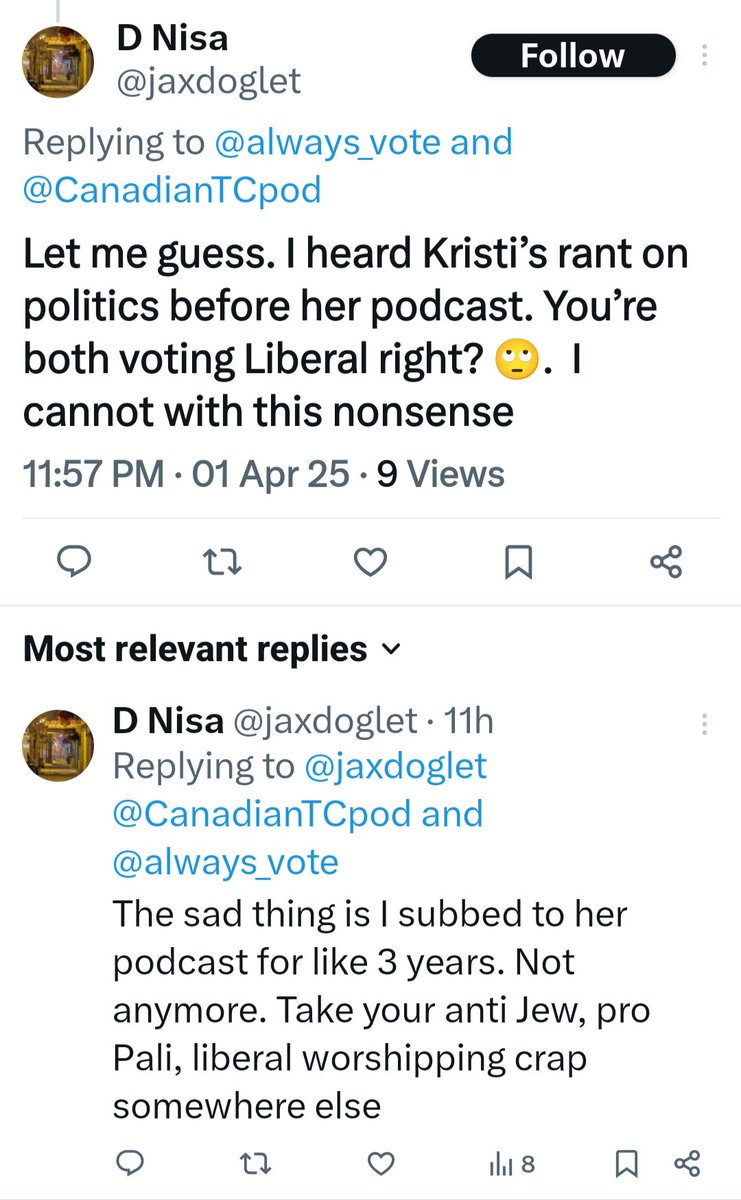The height and width of the screenshot is (1200, 741).
Task: Reply to the second tweet
Action: tap(128, 1163)
